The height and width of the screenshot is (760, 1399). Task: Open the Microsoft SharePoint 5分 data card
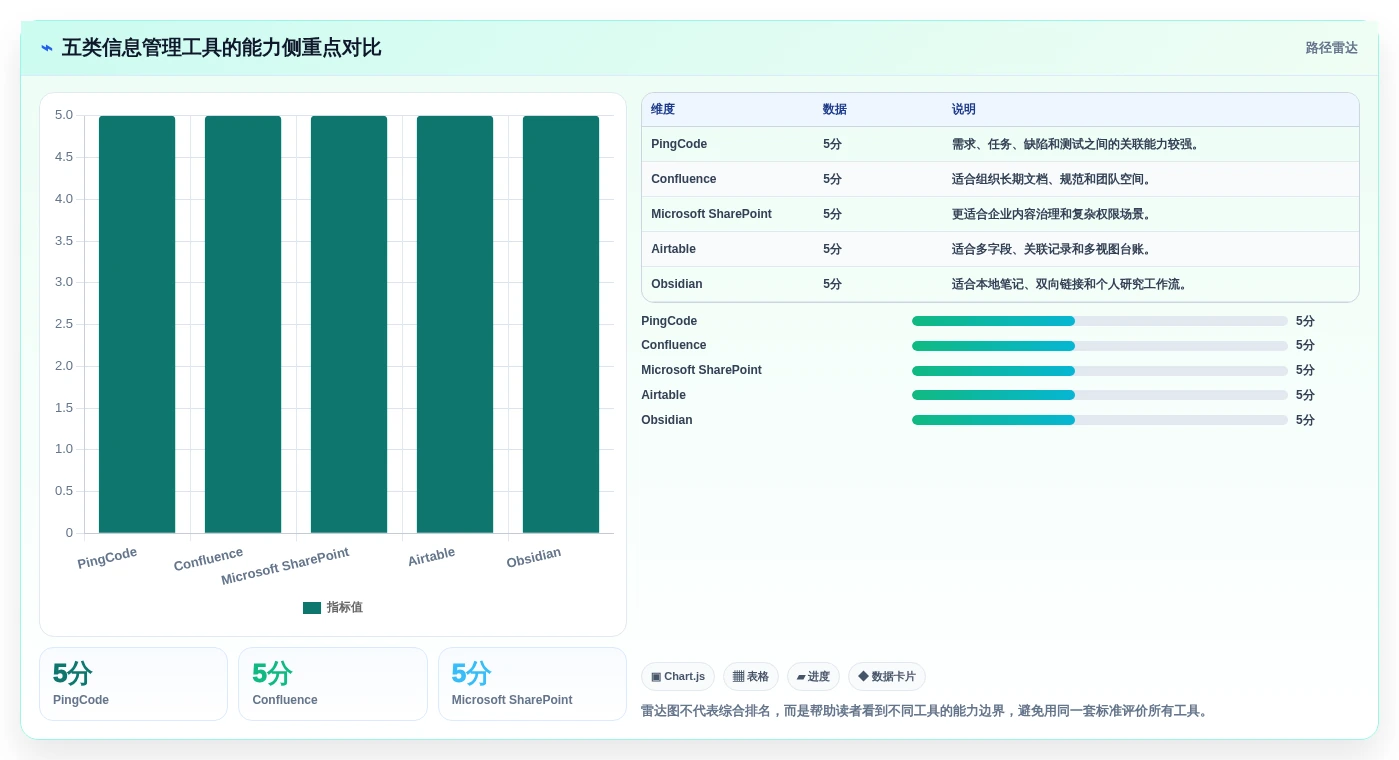click(532, 684)
